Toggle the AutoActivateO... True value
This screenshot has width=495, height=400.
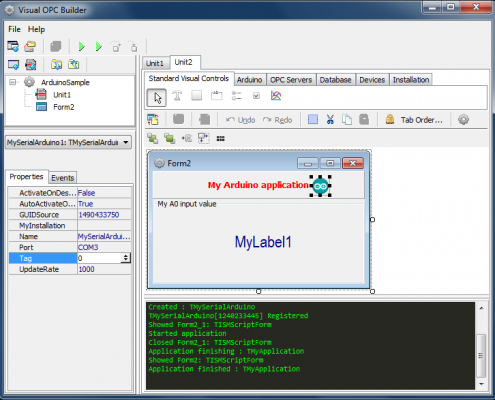click(104, 204)
